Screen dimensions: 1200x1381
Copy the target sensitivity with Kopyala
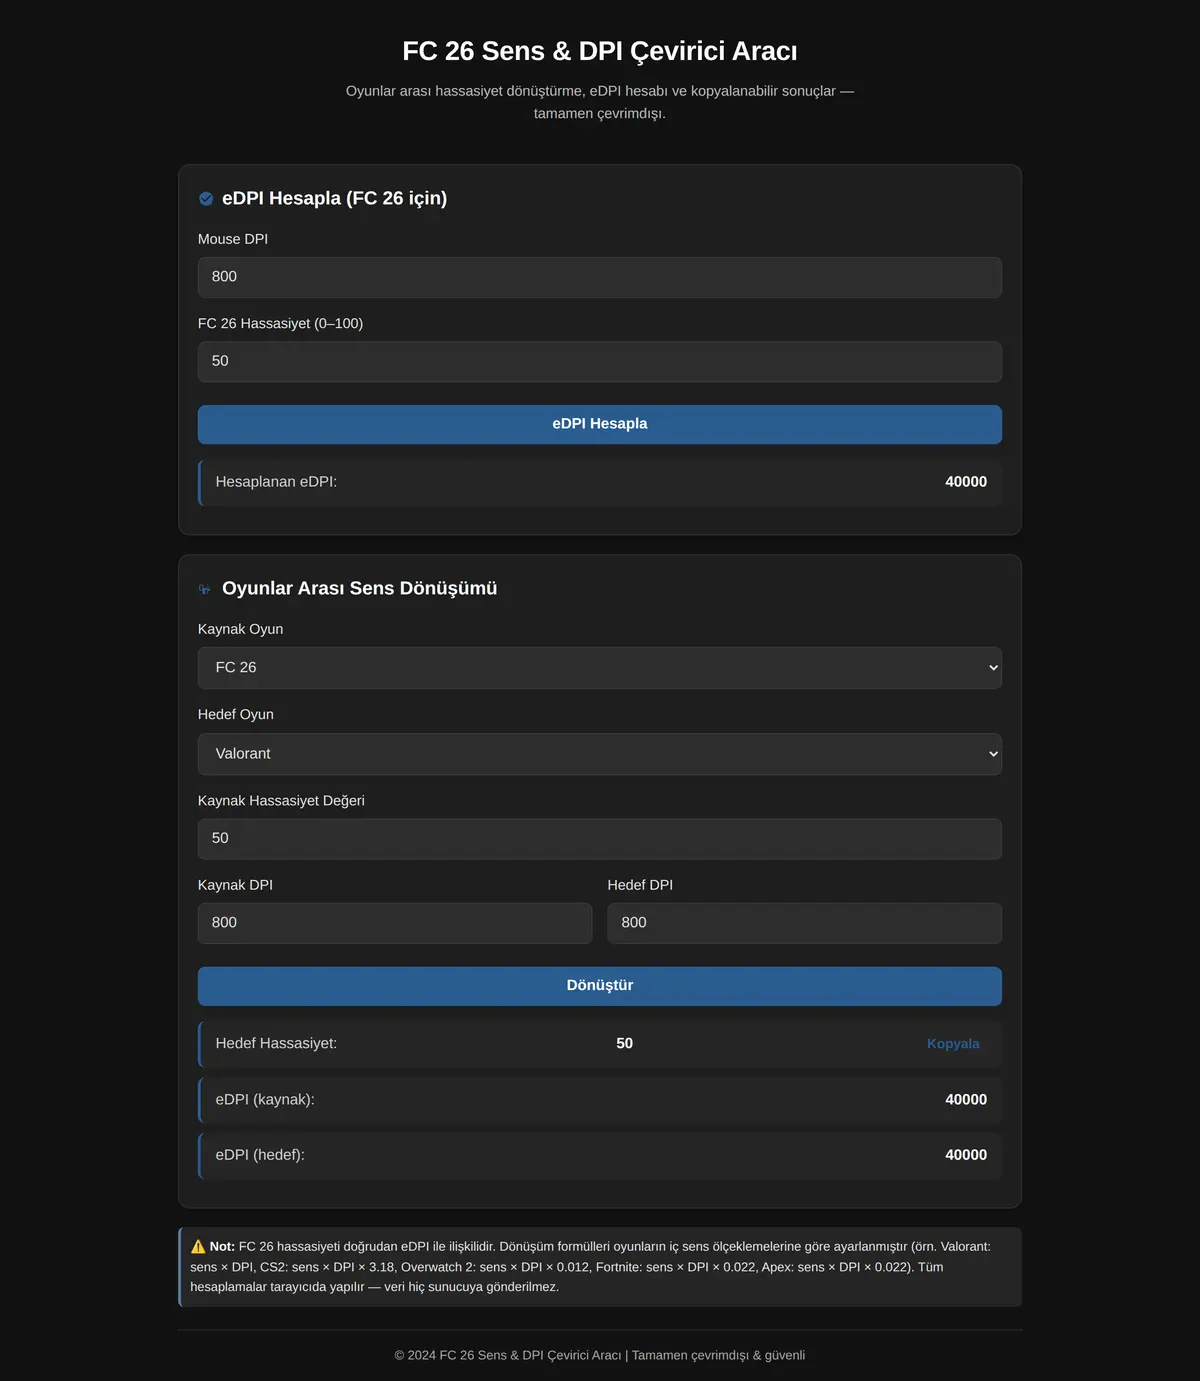(x=953, y=1044)
